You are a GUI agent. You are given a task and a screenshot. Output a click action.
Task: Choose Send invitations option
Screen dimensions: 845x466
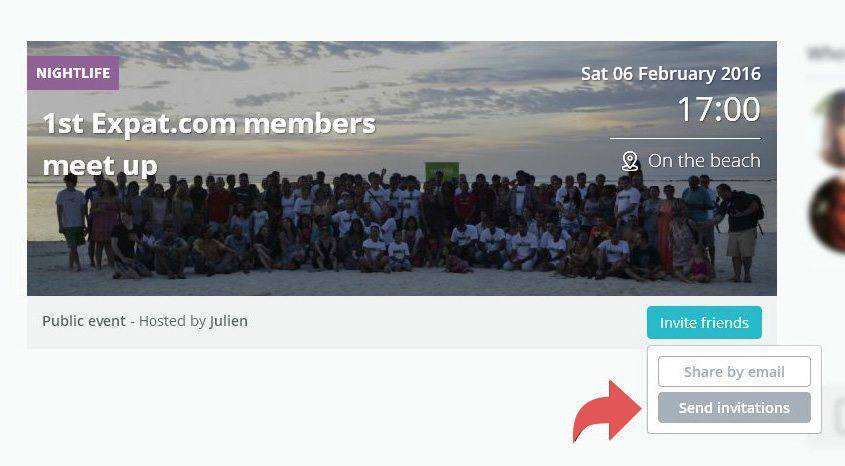coord(734,408)
